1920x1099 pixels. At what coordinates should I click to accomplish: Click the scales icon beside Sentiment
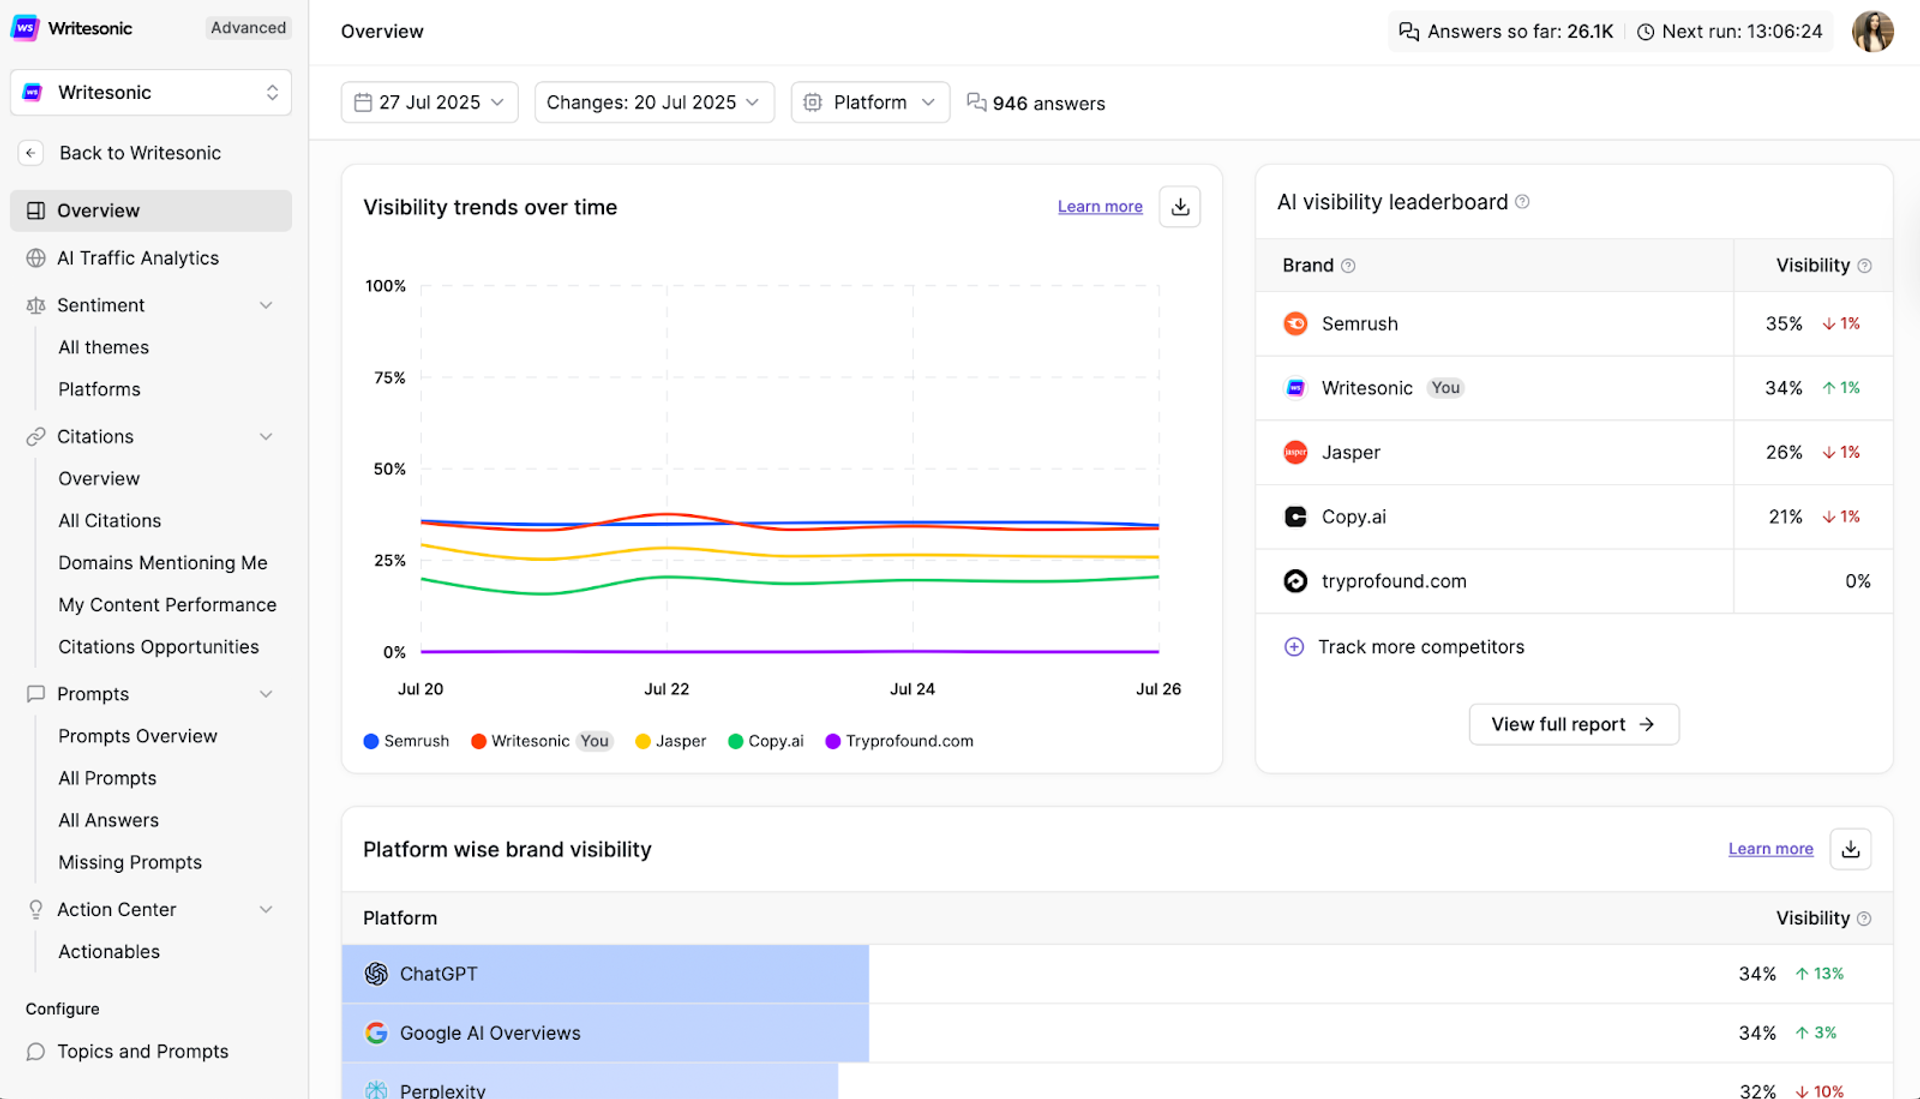[36, 306]
